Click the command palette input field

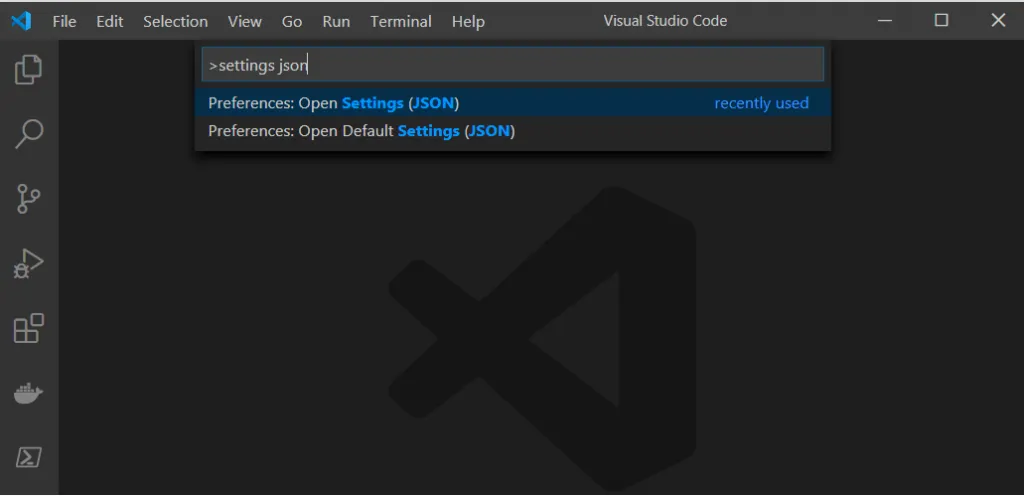click(x=512, y=66)
